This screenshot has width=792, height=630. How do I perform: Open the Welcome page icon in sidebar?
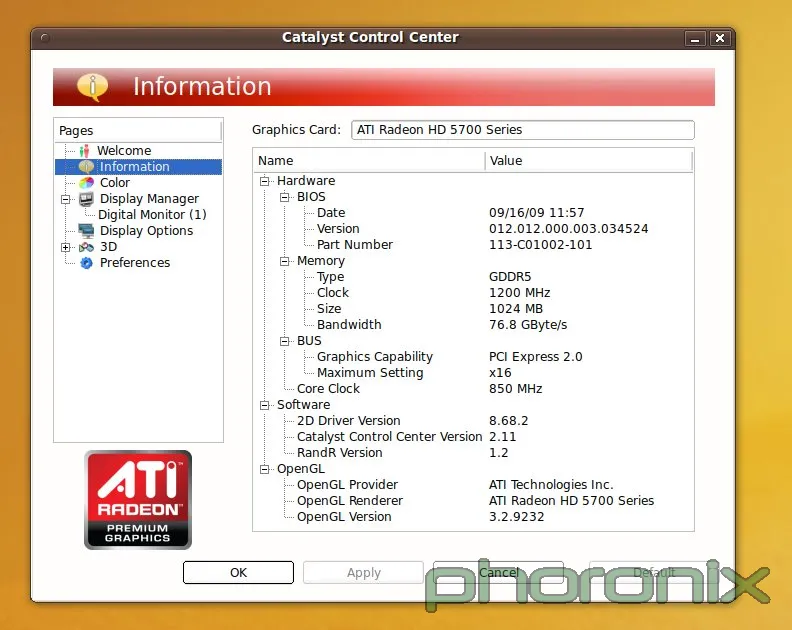[x=85, y=151]
